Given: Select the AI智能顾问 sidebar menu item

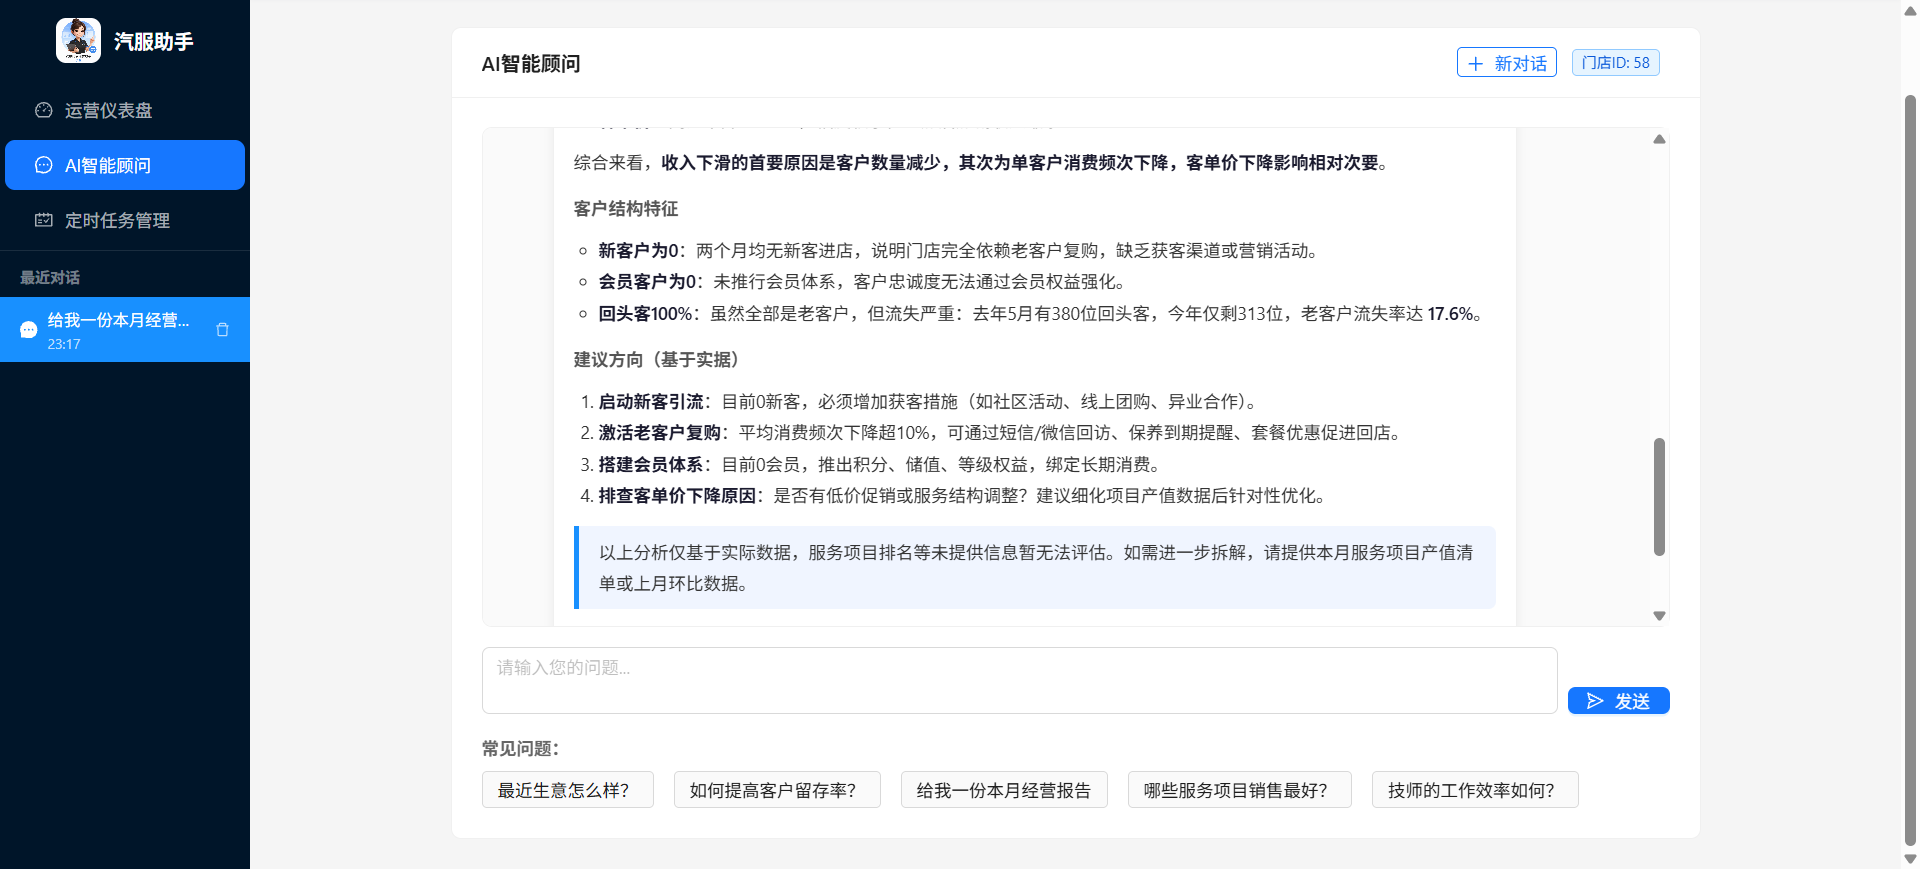Looking at the screenshot, I should pos(125,165).
